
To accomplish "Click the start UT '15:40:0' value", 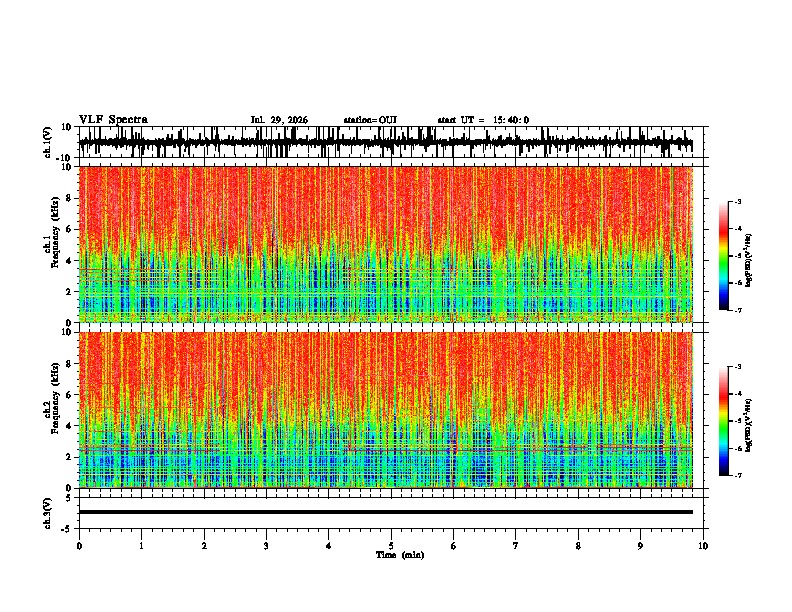I will click(511, 120).
